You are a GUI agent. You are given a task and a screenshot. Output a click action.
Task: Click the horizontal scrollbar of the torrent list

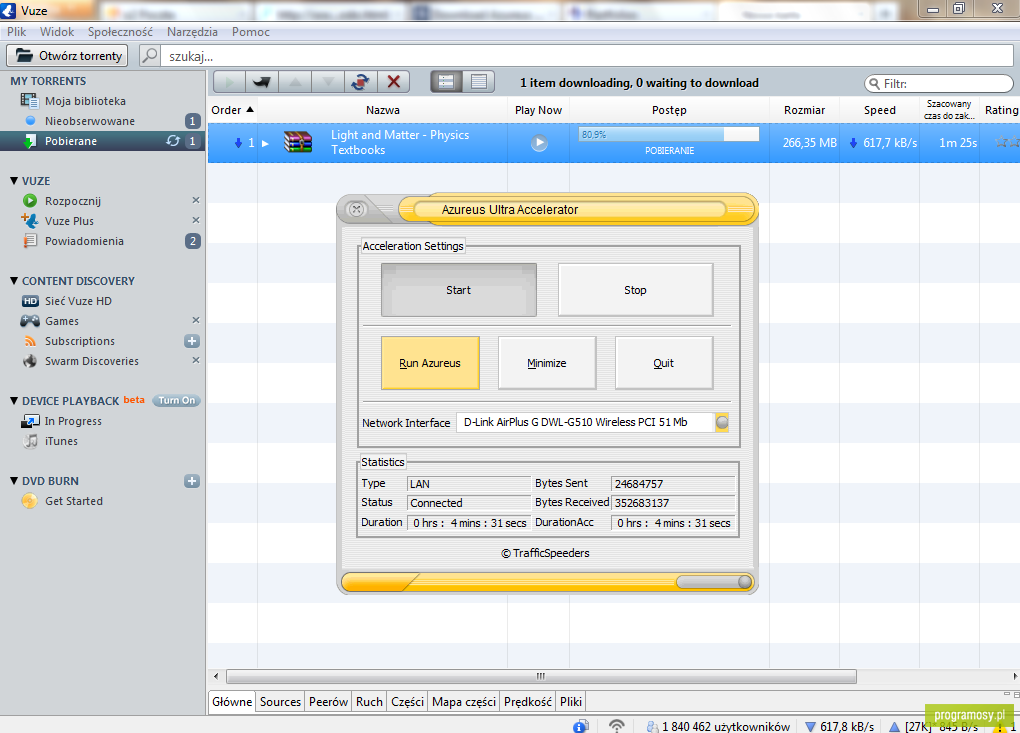541,676
